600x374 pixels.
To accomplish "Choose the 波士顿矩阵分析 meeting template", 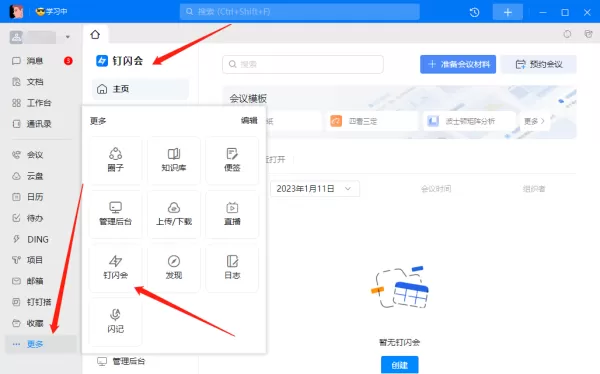I will tap(469, 121).
